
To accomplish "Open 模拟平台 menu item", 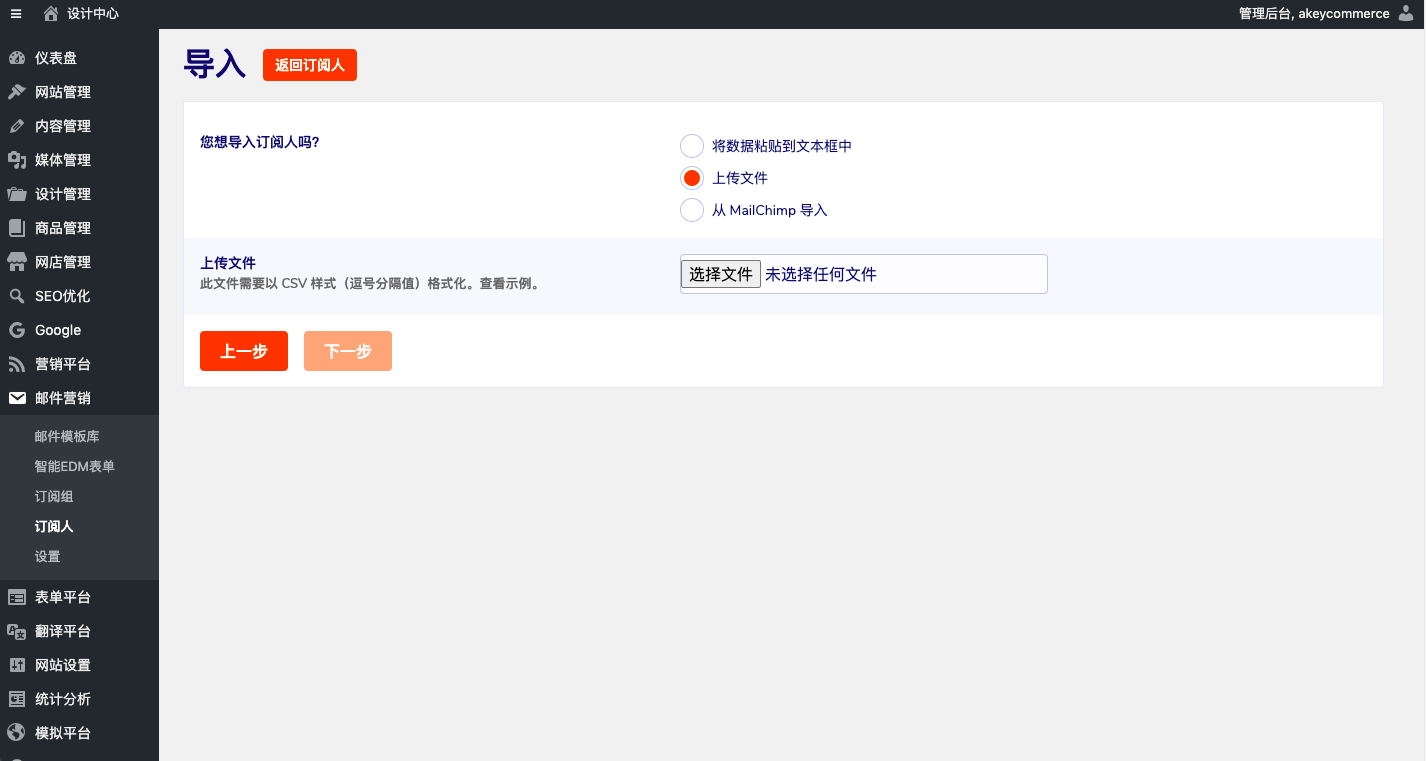I will [79, 733].
